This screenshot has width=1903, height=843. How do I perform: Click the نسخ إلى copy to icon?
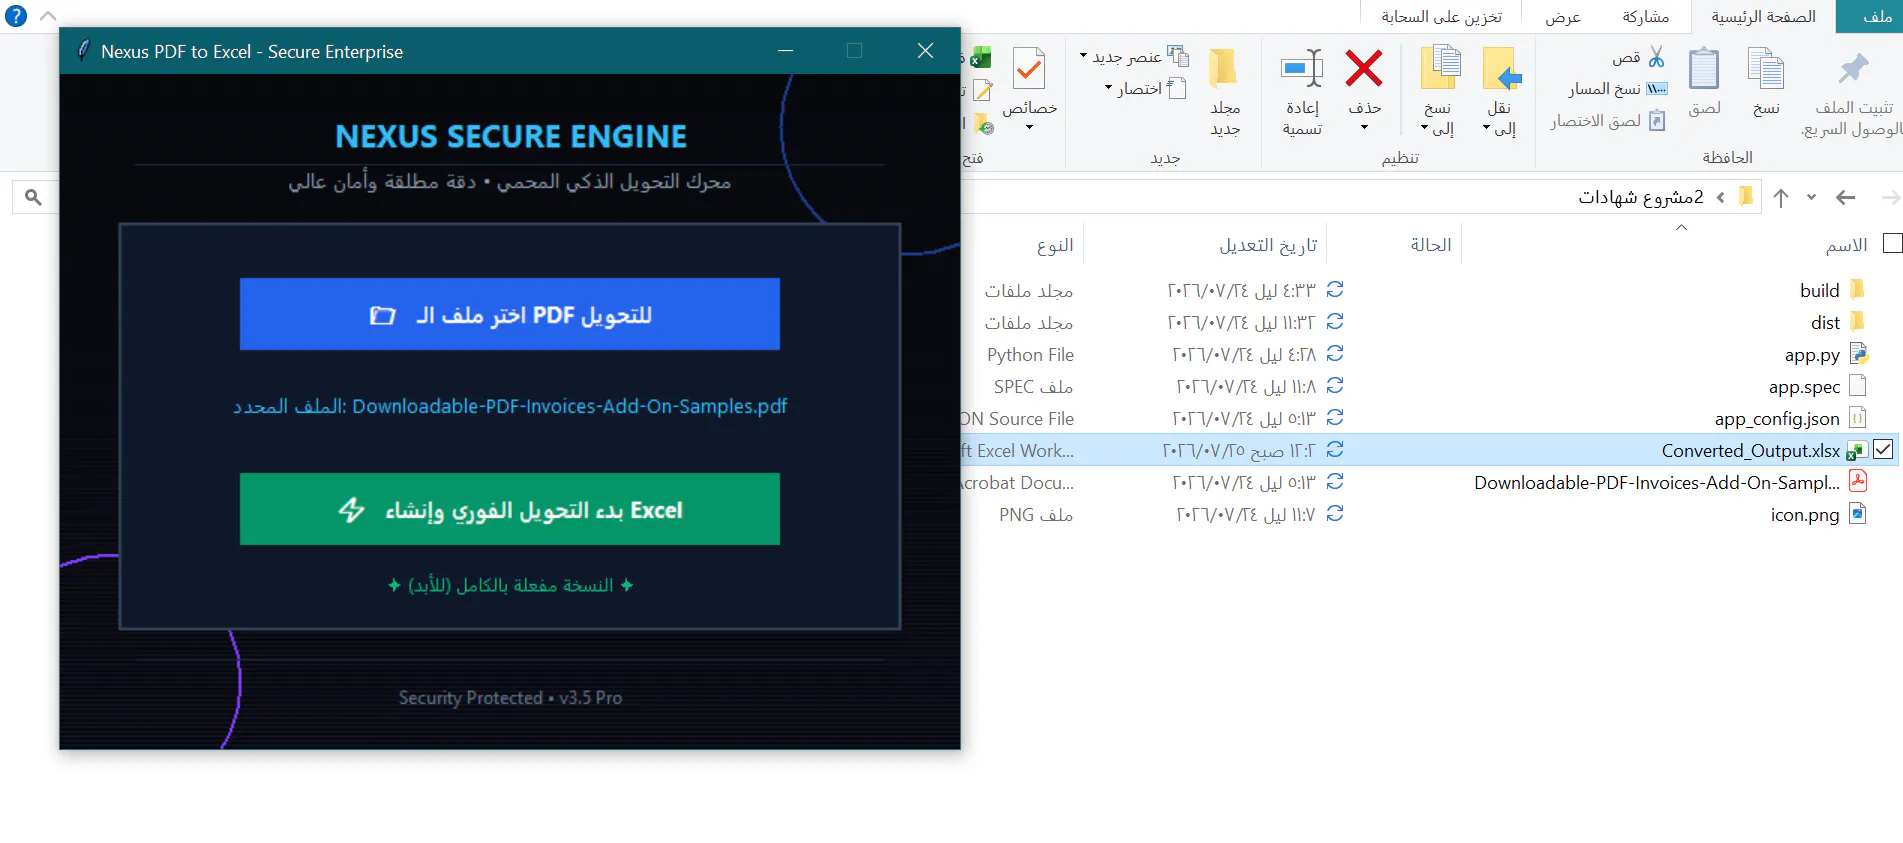coord(1440,69)
